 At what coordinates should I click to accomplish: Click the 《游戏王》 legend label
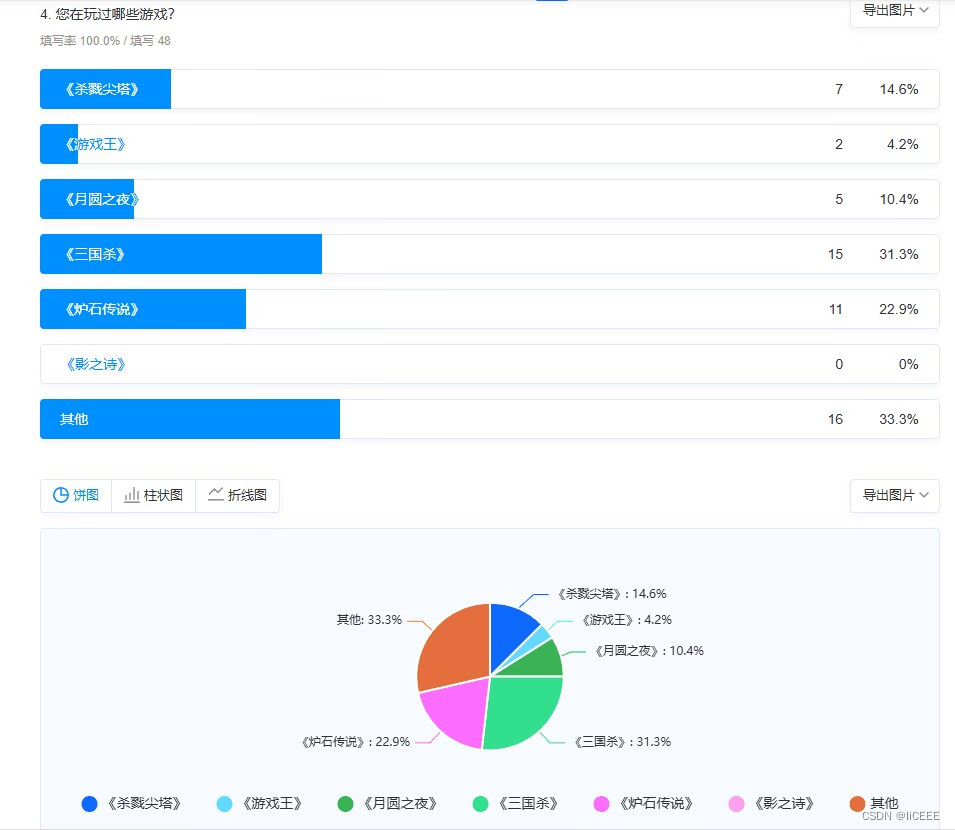[272, 804]
